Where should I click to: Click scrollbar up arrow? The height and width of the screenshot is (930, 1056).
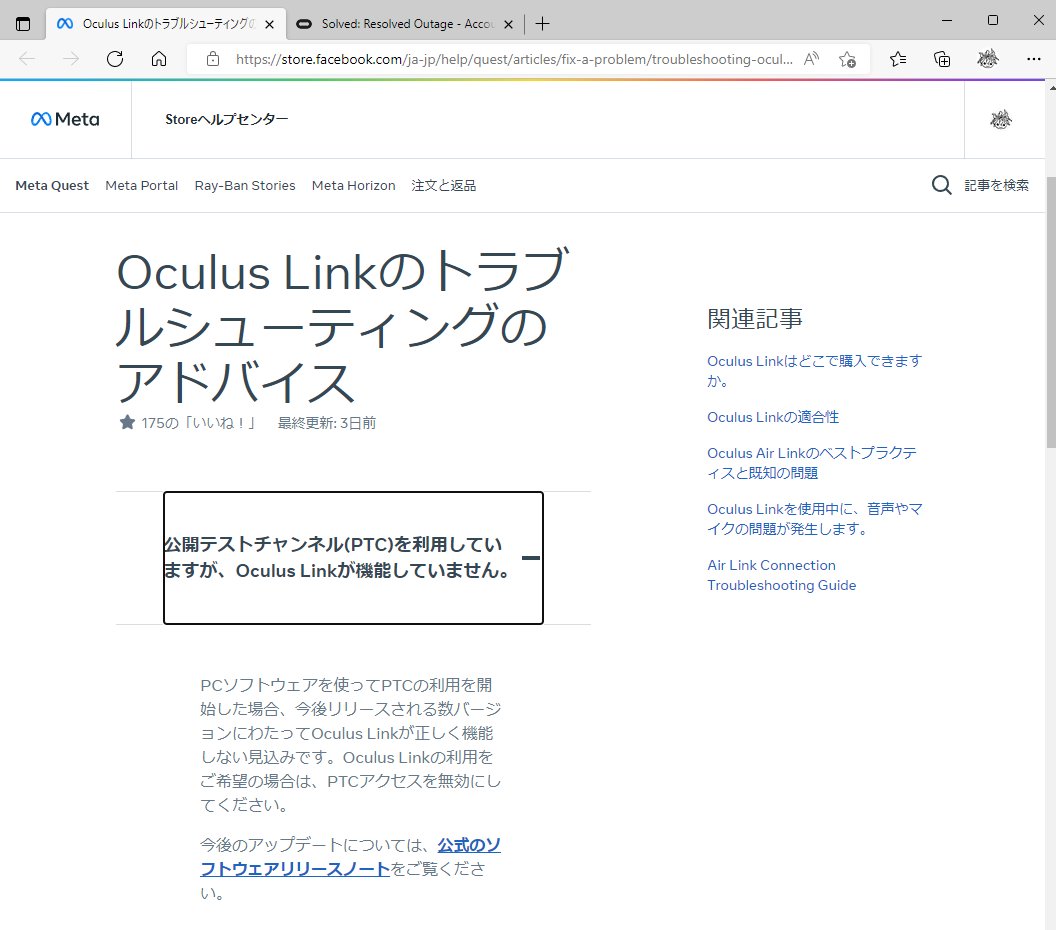click(x=1051, y=88)
